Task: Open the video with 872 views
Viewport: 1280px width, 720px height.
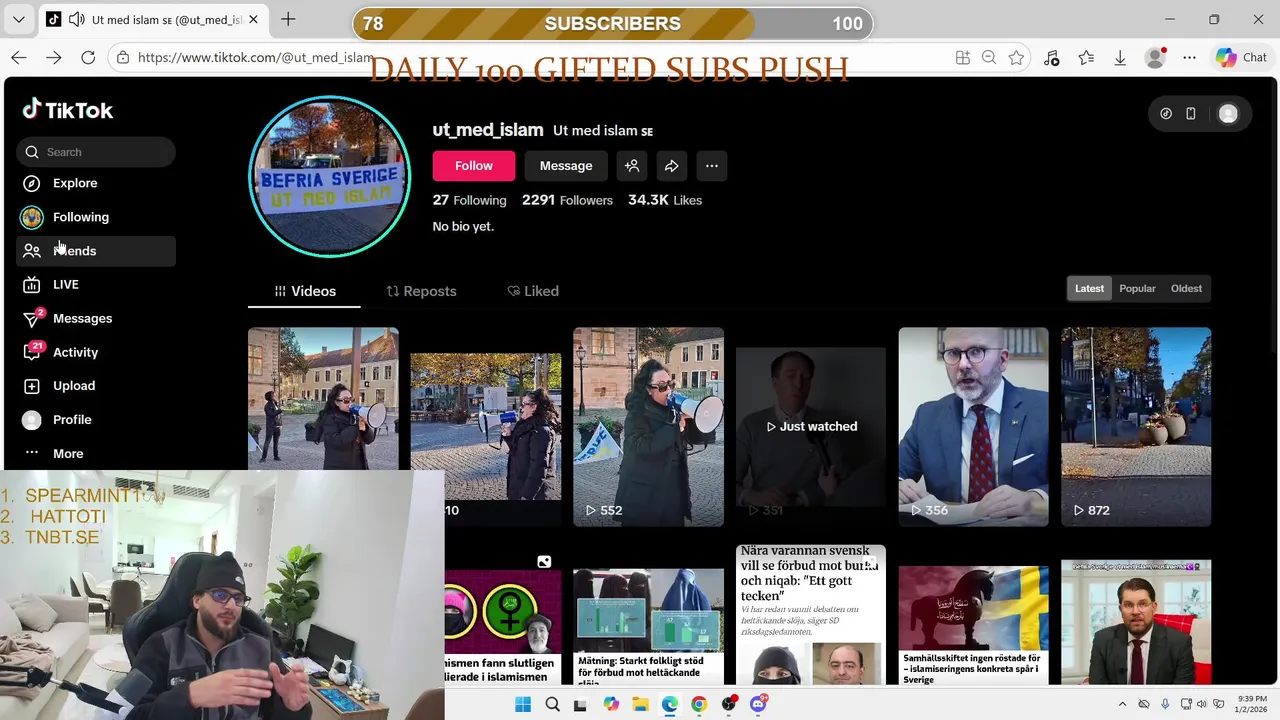Action: [1136, 427]
